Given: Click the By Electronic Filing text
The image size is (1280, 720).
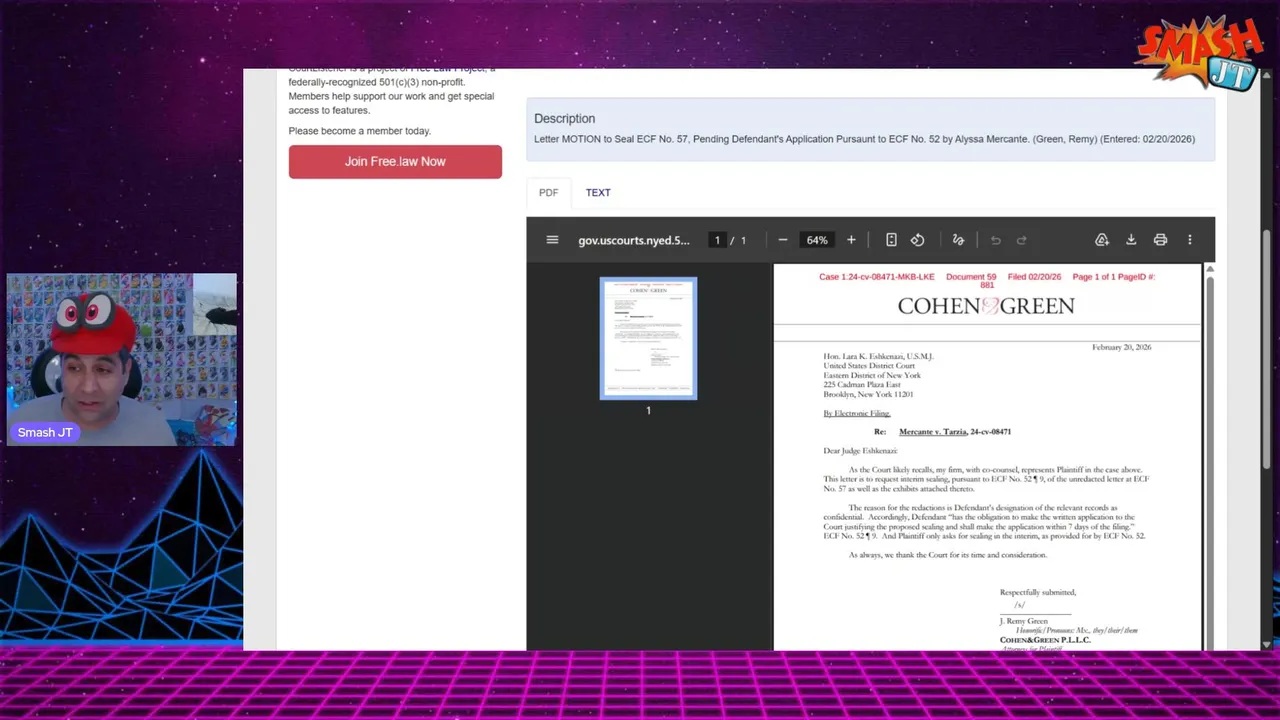Looking at the screenshot, I should pos(856,413).
